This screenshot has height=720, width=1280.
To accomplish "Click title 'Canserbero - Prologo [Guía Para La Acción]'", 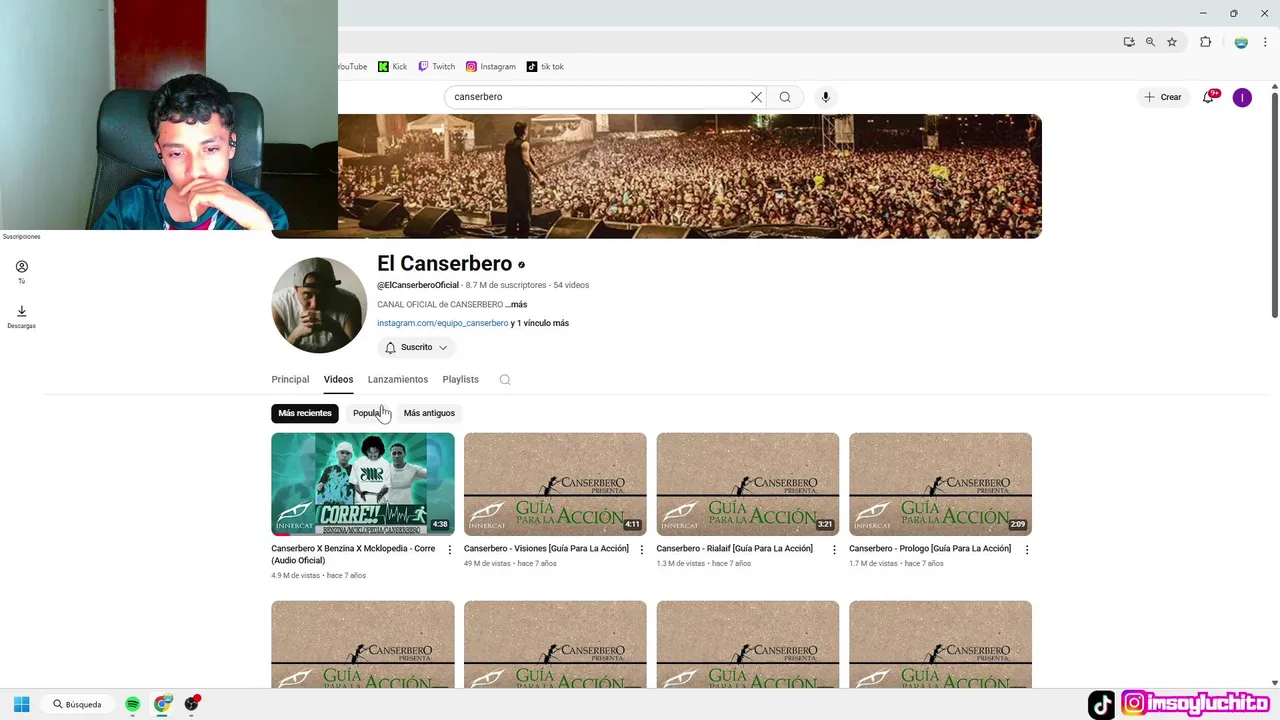I will 930,549.
